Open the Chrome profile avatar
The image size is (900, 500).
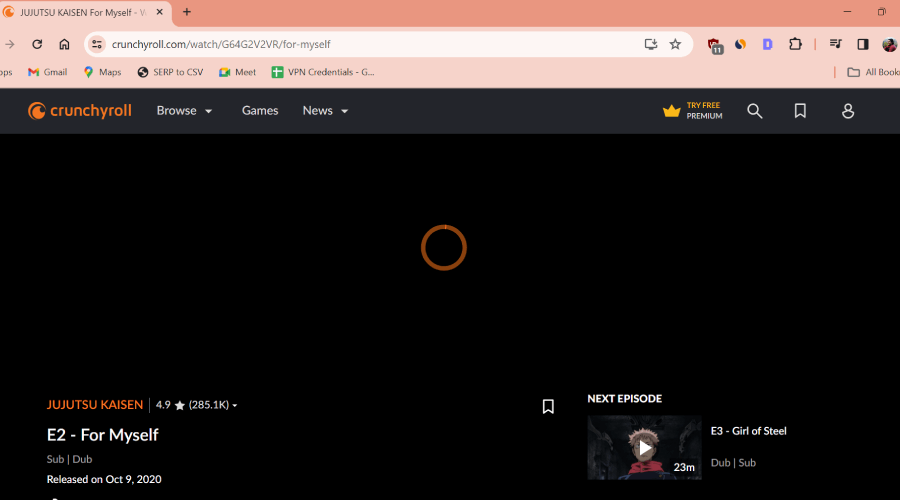890,44
